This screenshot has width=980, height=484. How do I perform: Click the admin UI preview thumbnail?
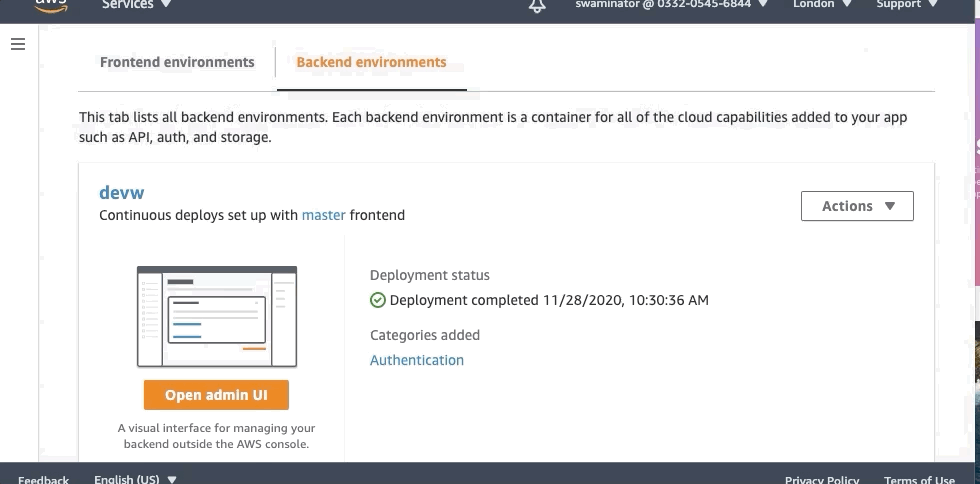217,316
